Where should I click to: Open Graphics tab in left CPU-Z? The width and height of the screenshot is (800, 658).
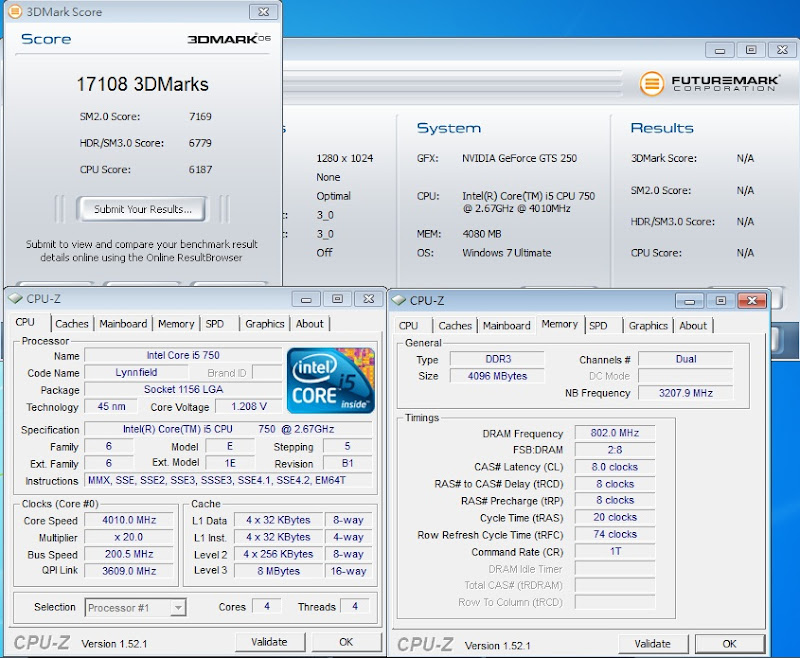(x=264, y=324)
